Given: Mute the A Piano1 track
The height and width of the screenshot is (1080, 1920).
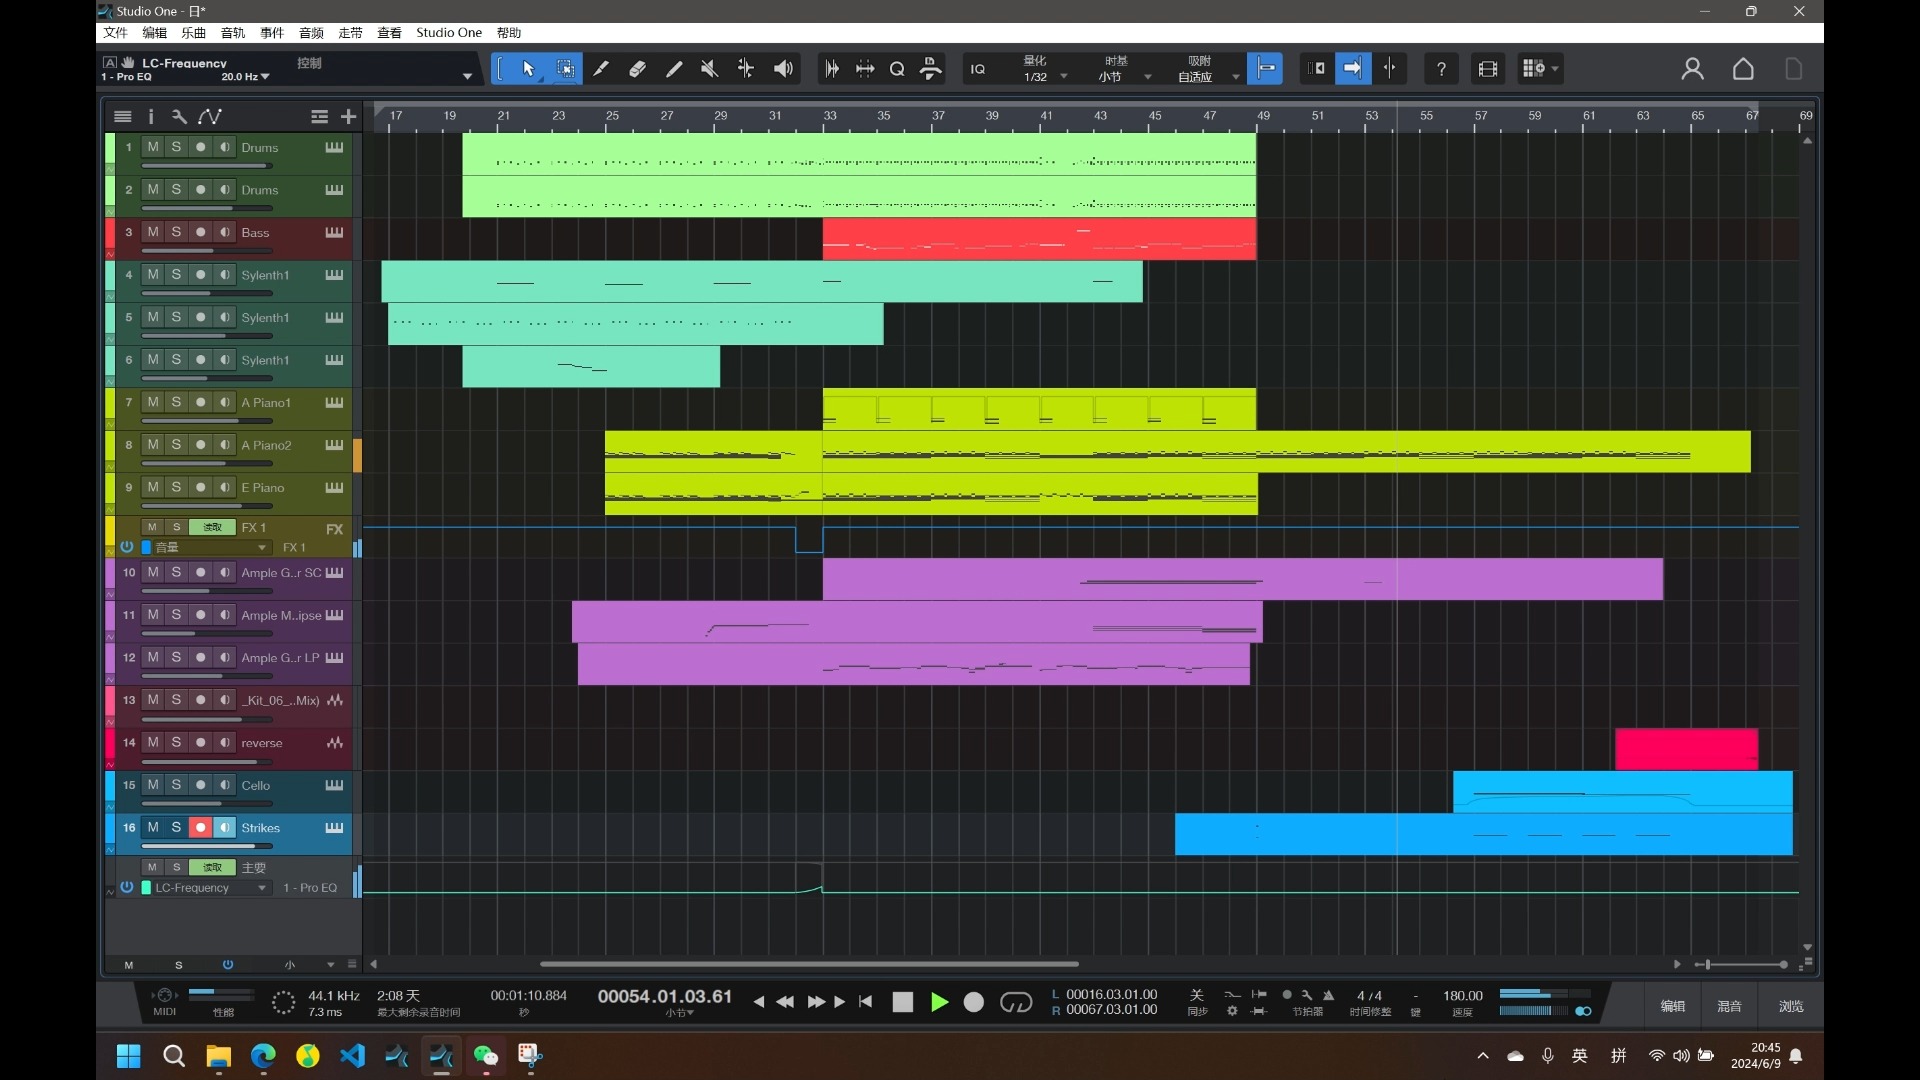Looking at the screenshot, I should 153,402.
